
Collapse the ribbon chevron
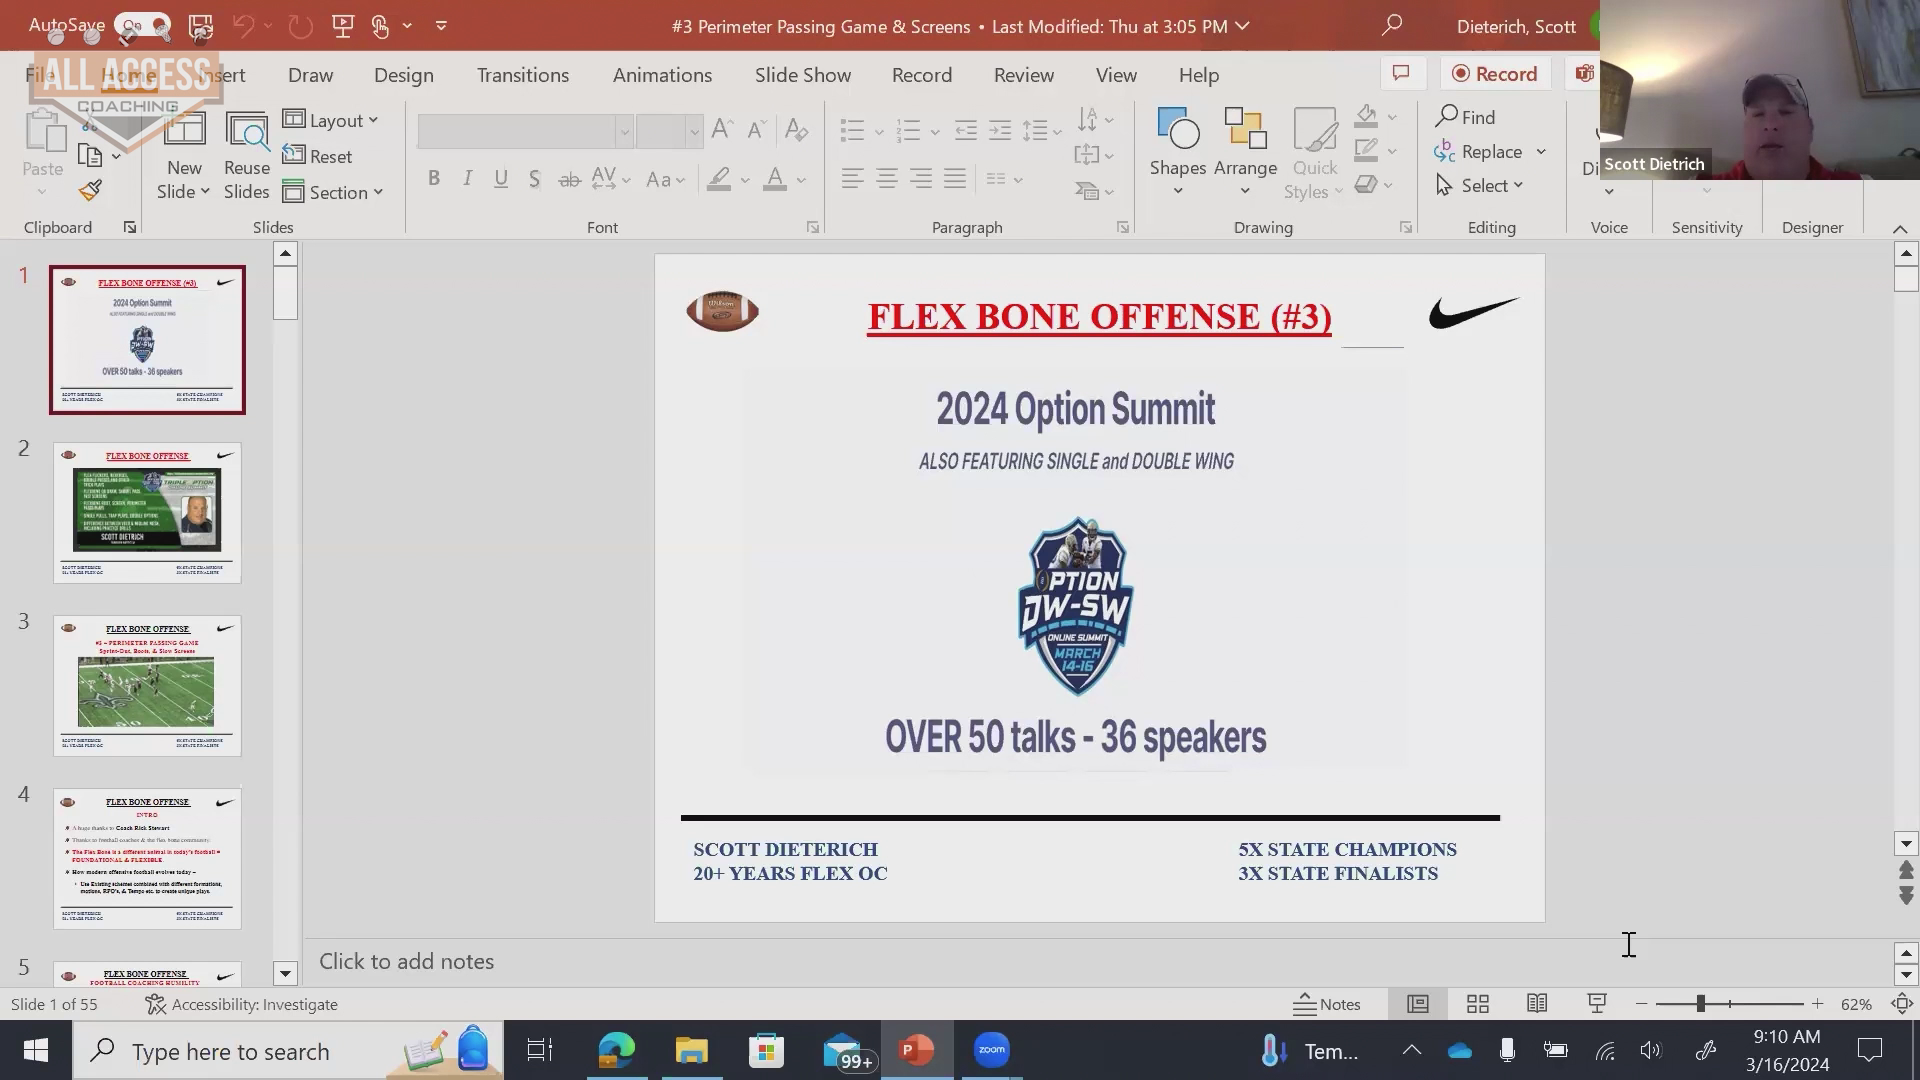(1900, 229)
